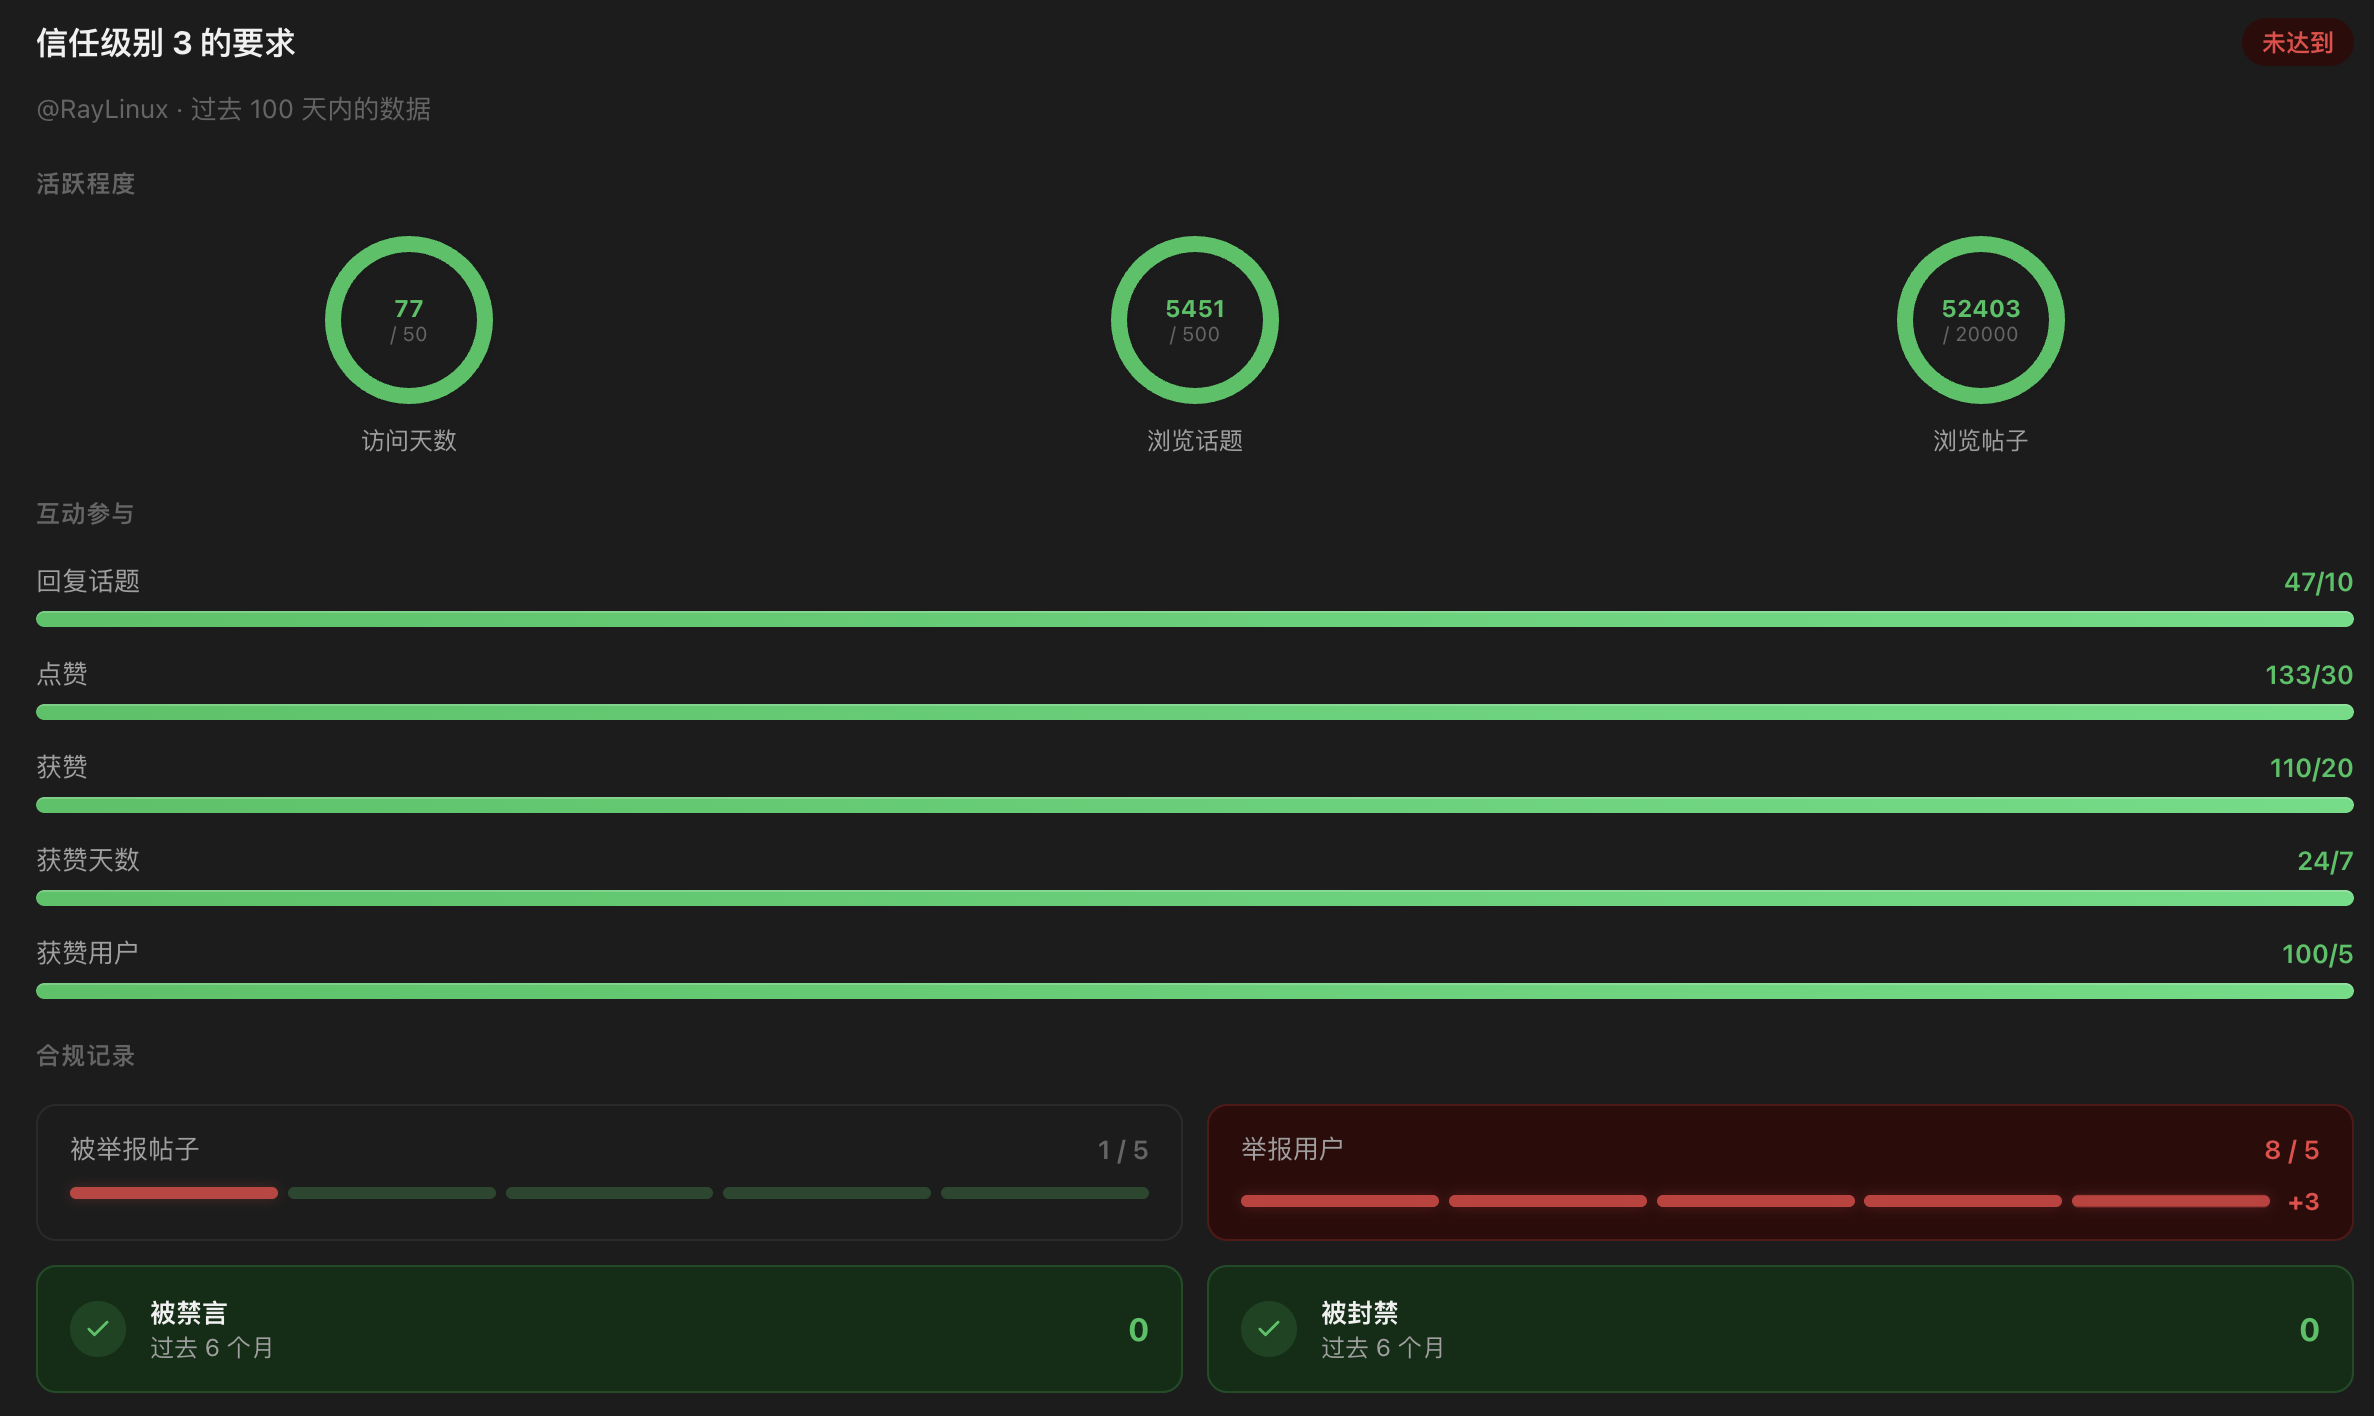
Task: Click the 浏览帖子 label
Action: (x=1981, y=441)
